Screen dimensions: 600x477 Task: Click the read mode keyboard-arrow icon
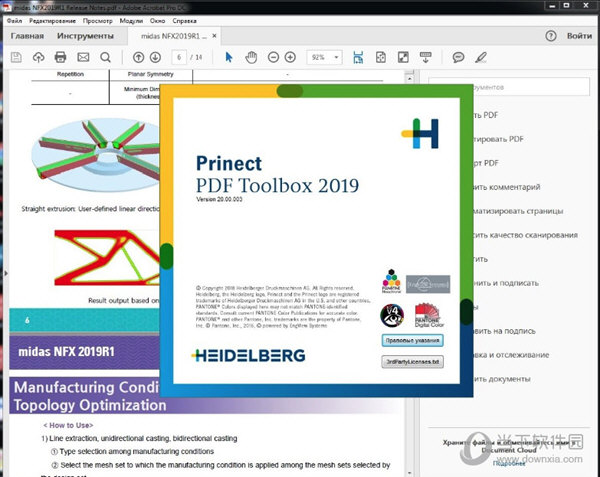click(x=426, y=57)
